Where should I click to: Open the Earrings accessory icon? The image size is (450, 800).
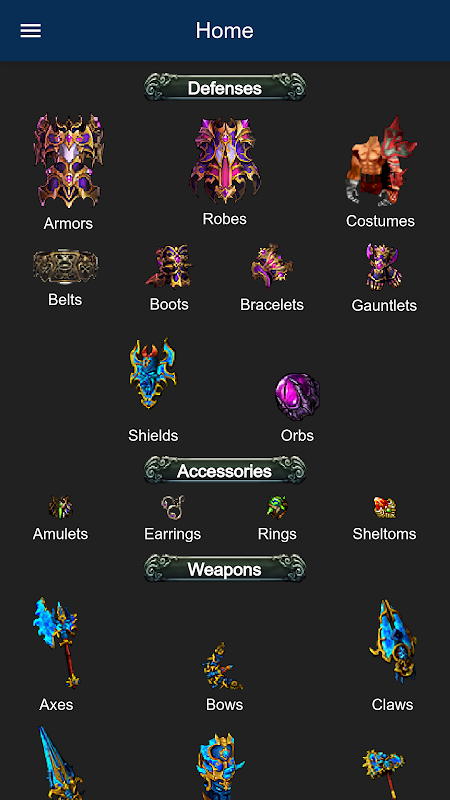172,507
